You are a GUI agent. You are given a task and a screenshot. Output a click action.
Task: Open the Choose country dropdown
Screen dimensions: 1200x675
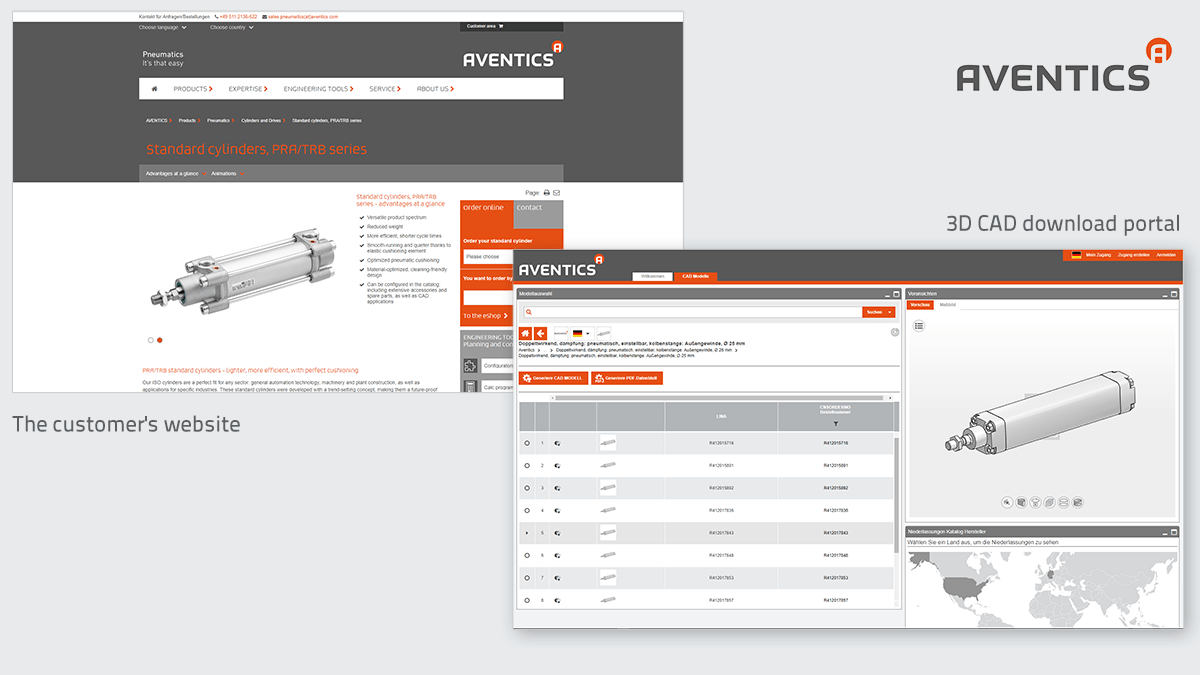pos(232,27)
